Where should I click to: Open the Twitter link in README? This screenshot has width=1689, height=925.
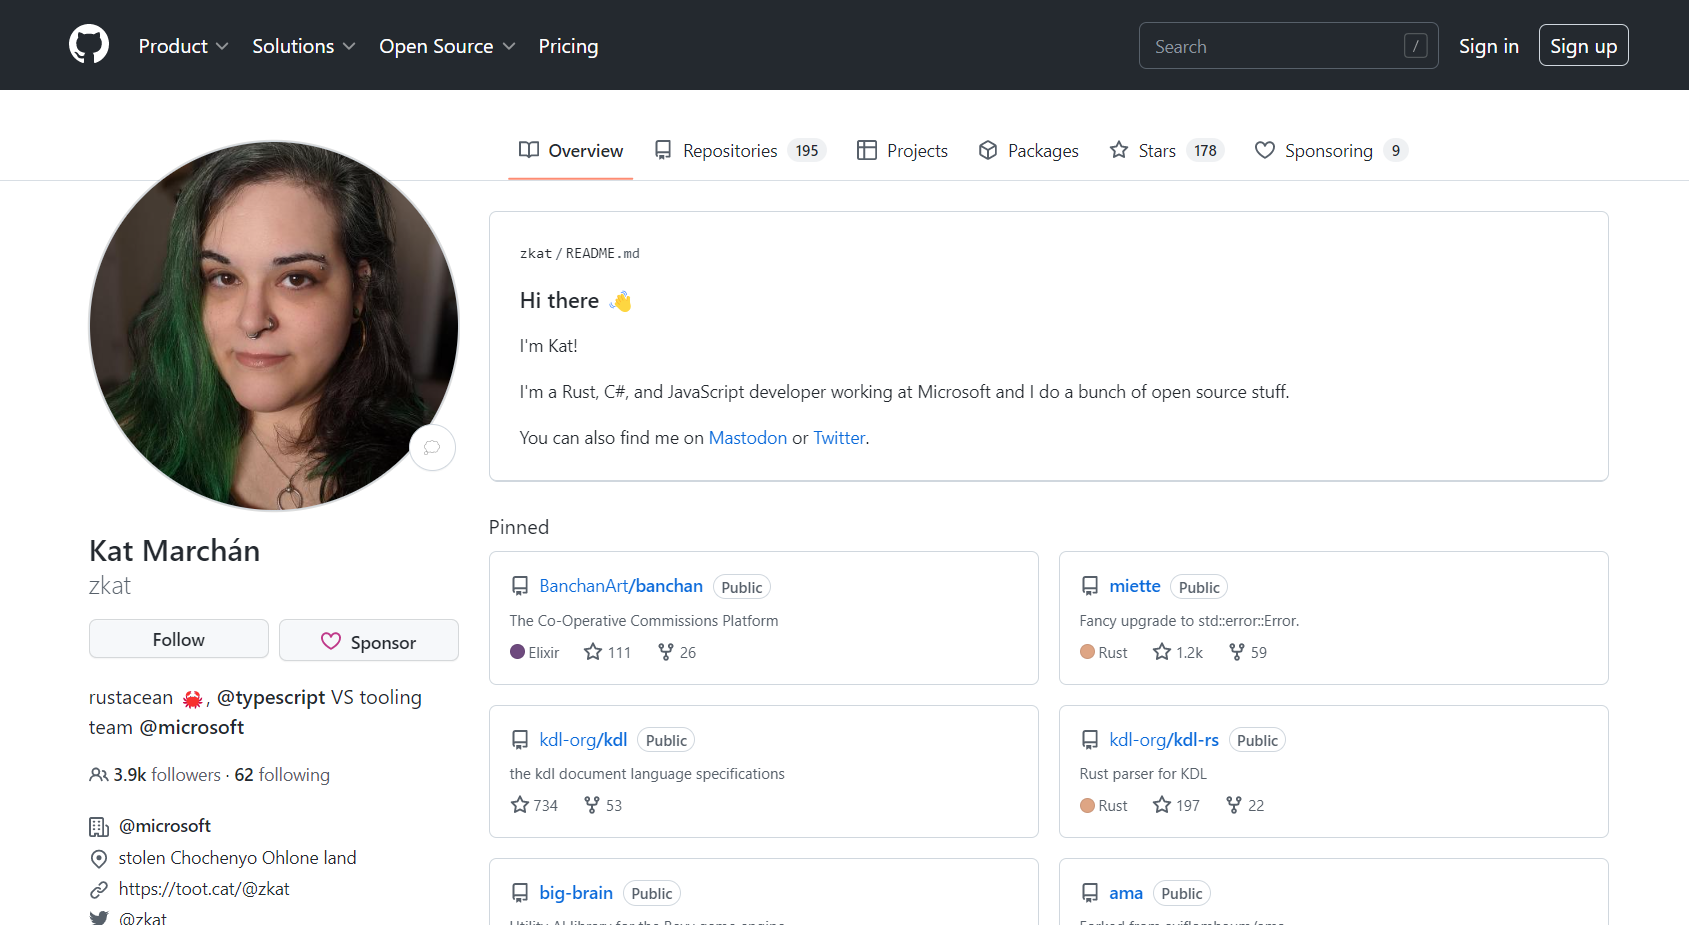click(x=839, y=438)
